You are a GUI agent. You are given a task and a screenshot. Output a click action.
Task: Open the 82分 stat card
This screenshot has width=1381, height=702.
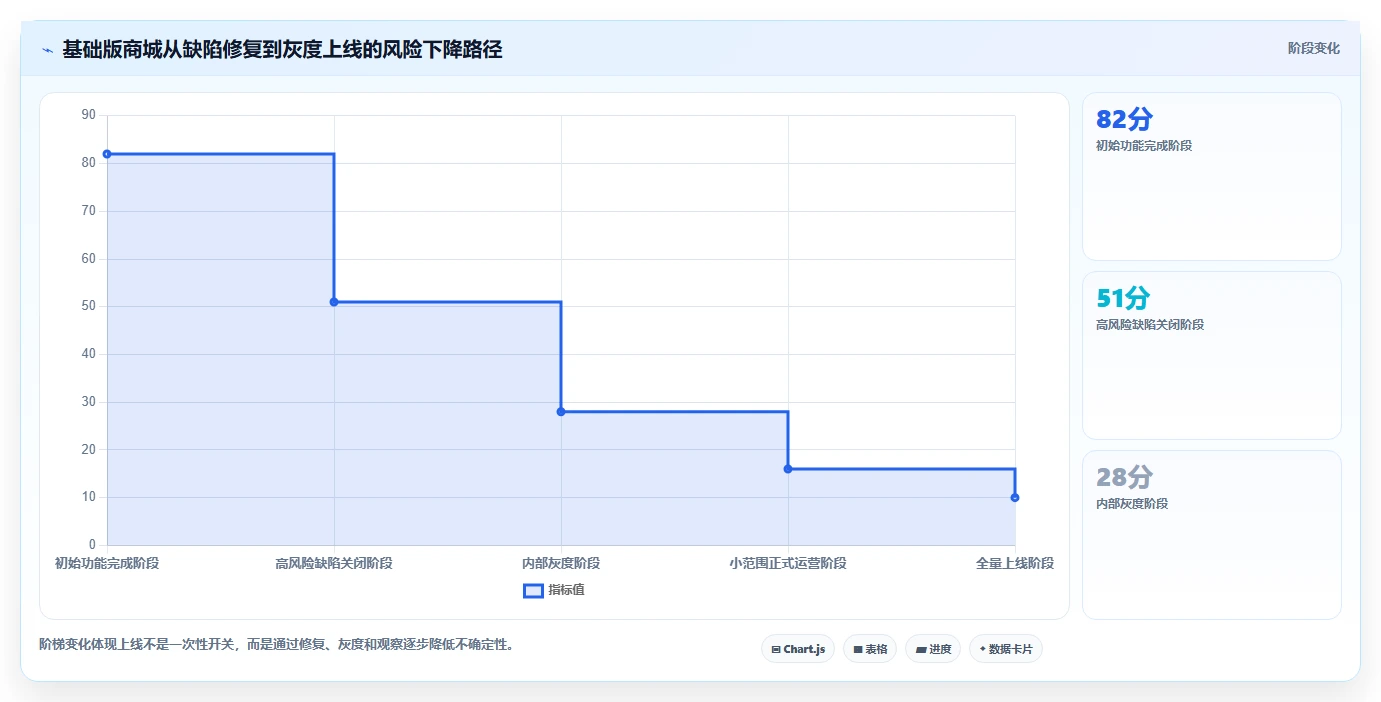pos(1212,177)
